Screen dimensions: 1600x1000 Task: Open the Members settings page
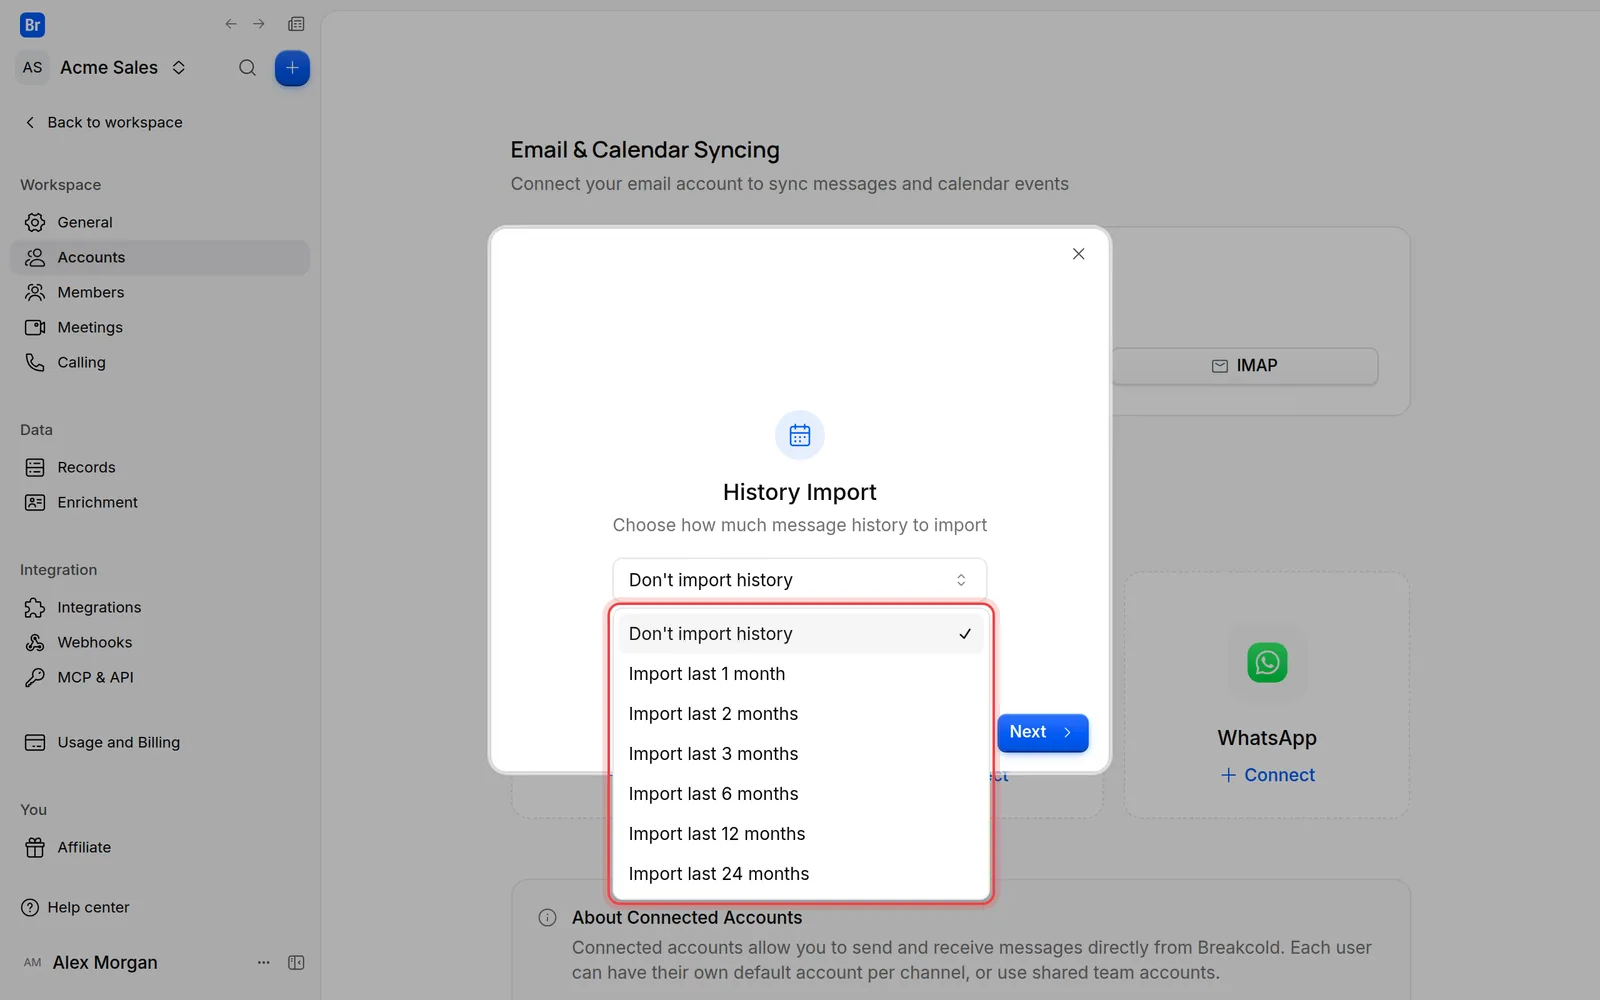click(x=160, y=292)
